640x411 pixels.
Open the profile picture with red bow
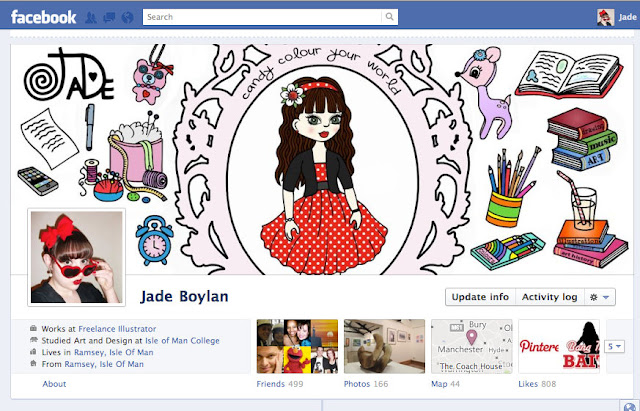coord(76,257)
